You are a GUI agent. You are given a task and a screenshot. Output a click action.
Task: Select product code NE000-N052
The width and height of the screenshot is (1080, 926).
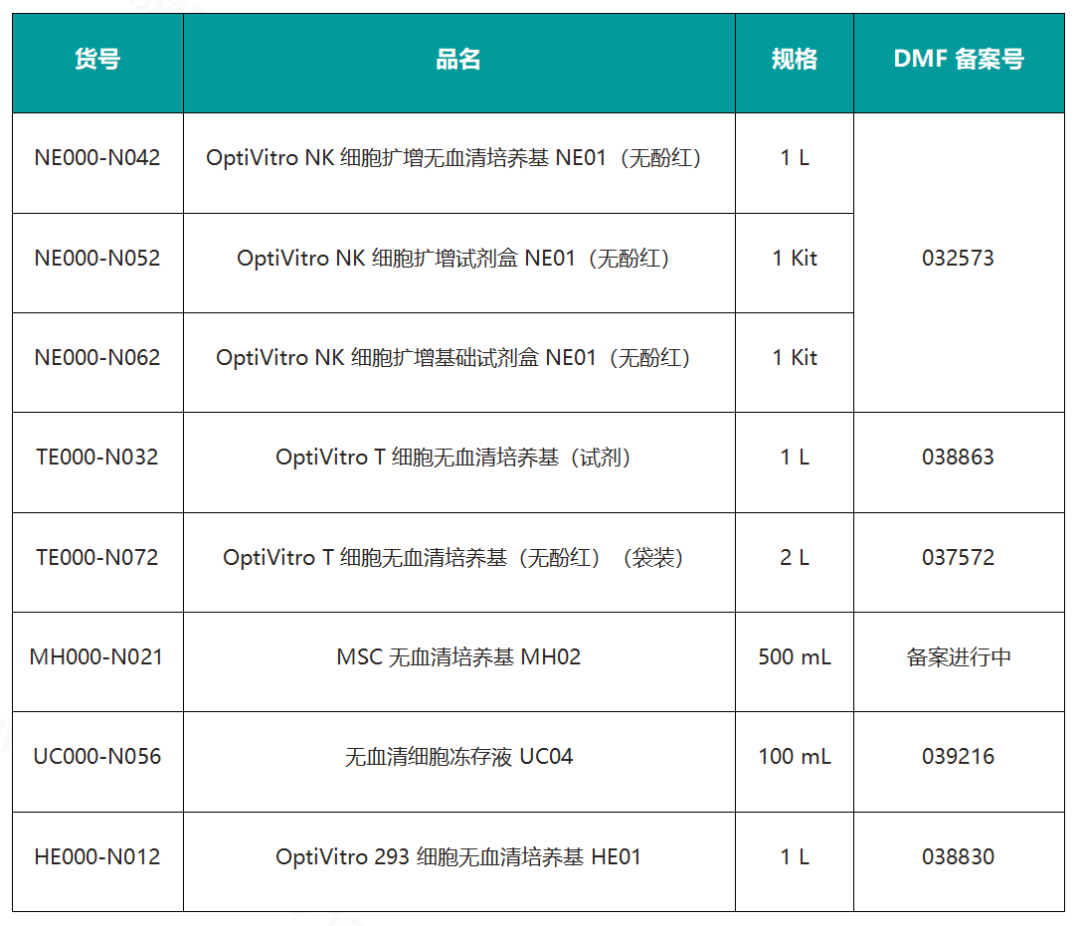tap(98, 258)
